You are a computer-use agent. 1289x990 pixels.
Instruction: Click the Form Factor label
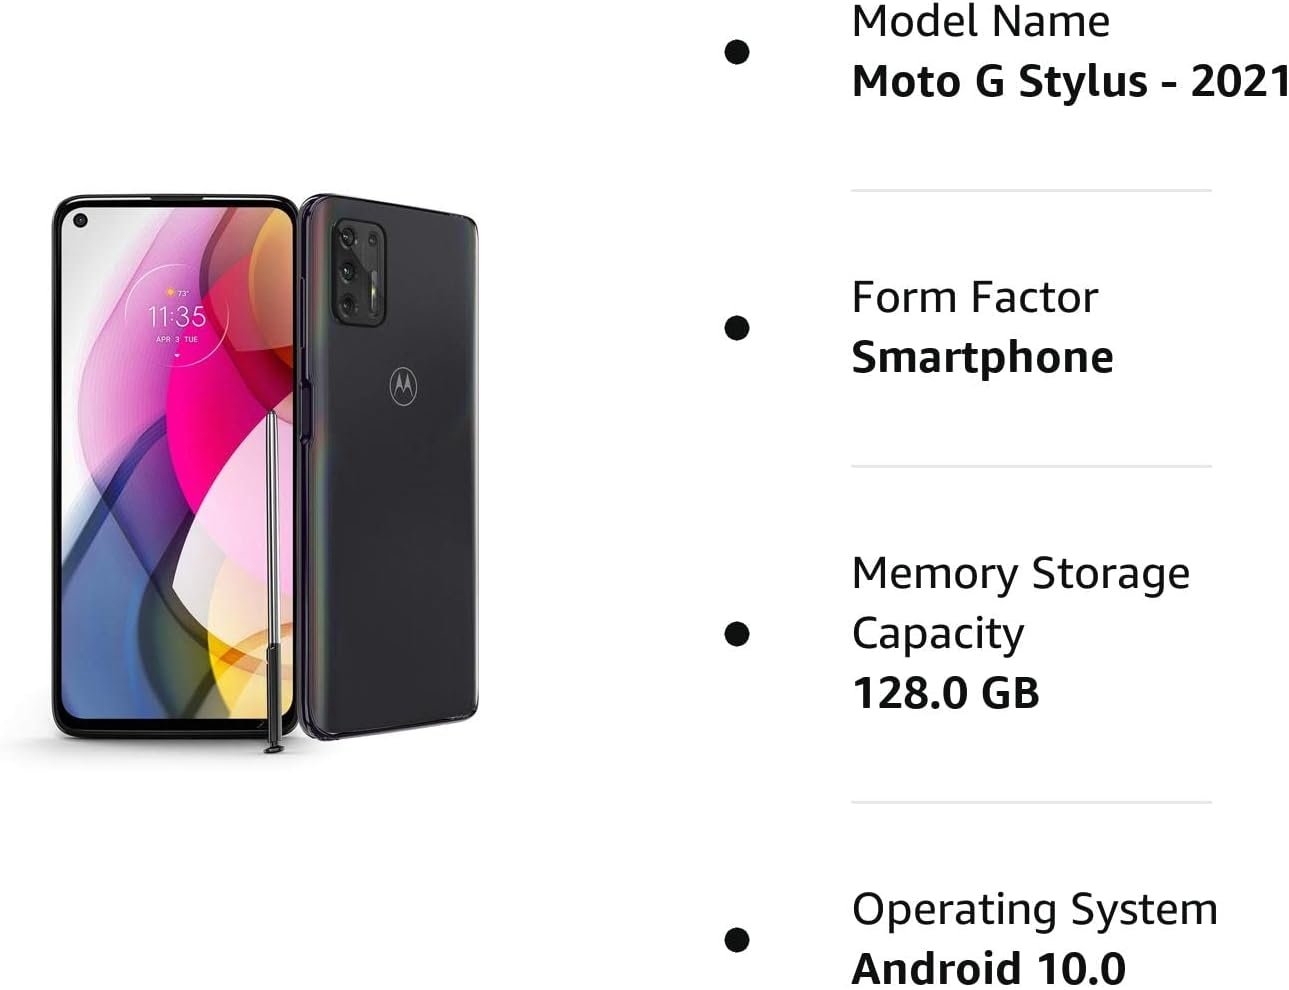[974, 298]
